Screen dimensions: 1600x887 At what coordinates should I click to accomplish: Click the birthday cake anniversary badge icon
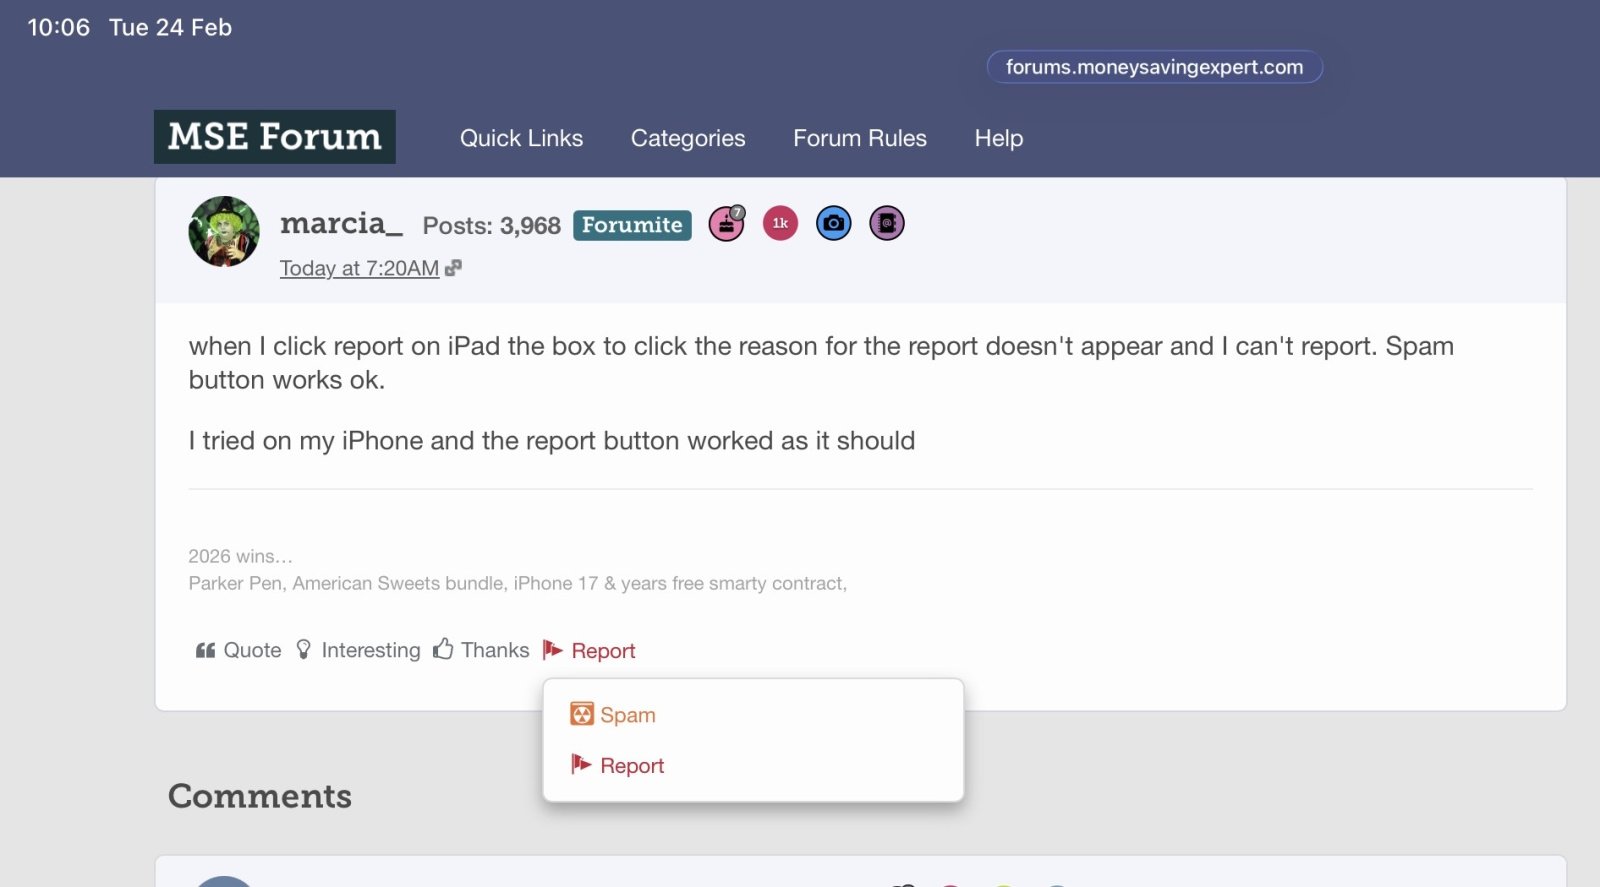coord(726,224)
